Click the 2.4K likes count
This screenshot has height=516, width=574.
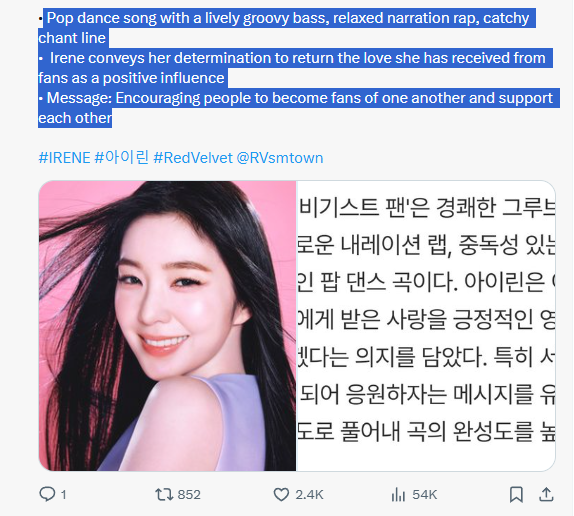[309, 495]
